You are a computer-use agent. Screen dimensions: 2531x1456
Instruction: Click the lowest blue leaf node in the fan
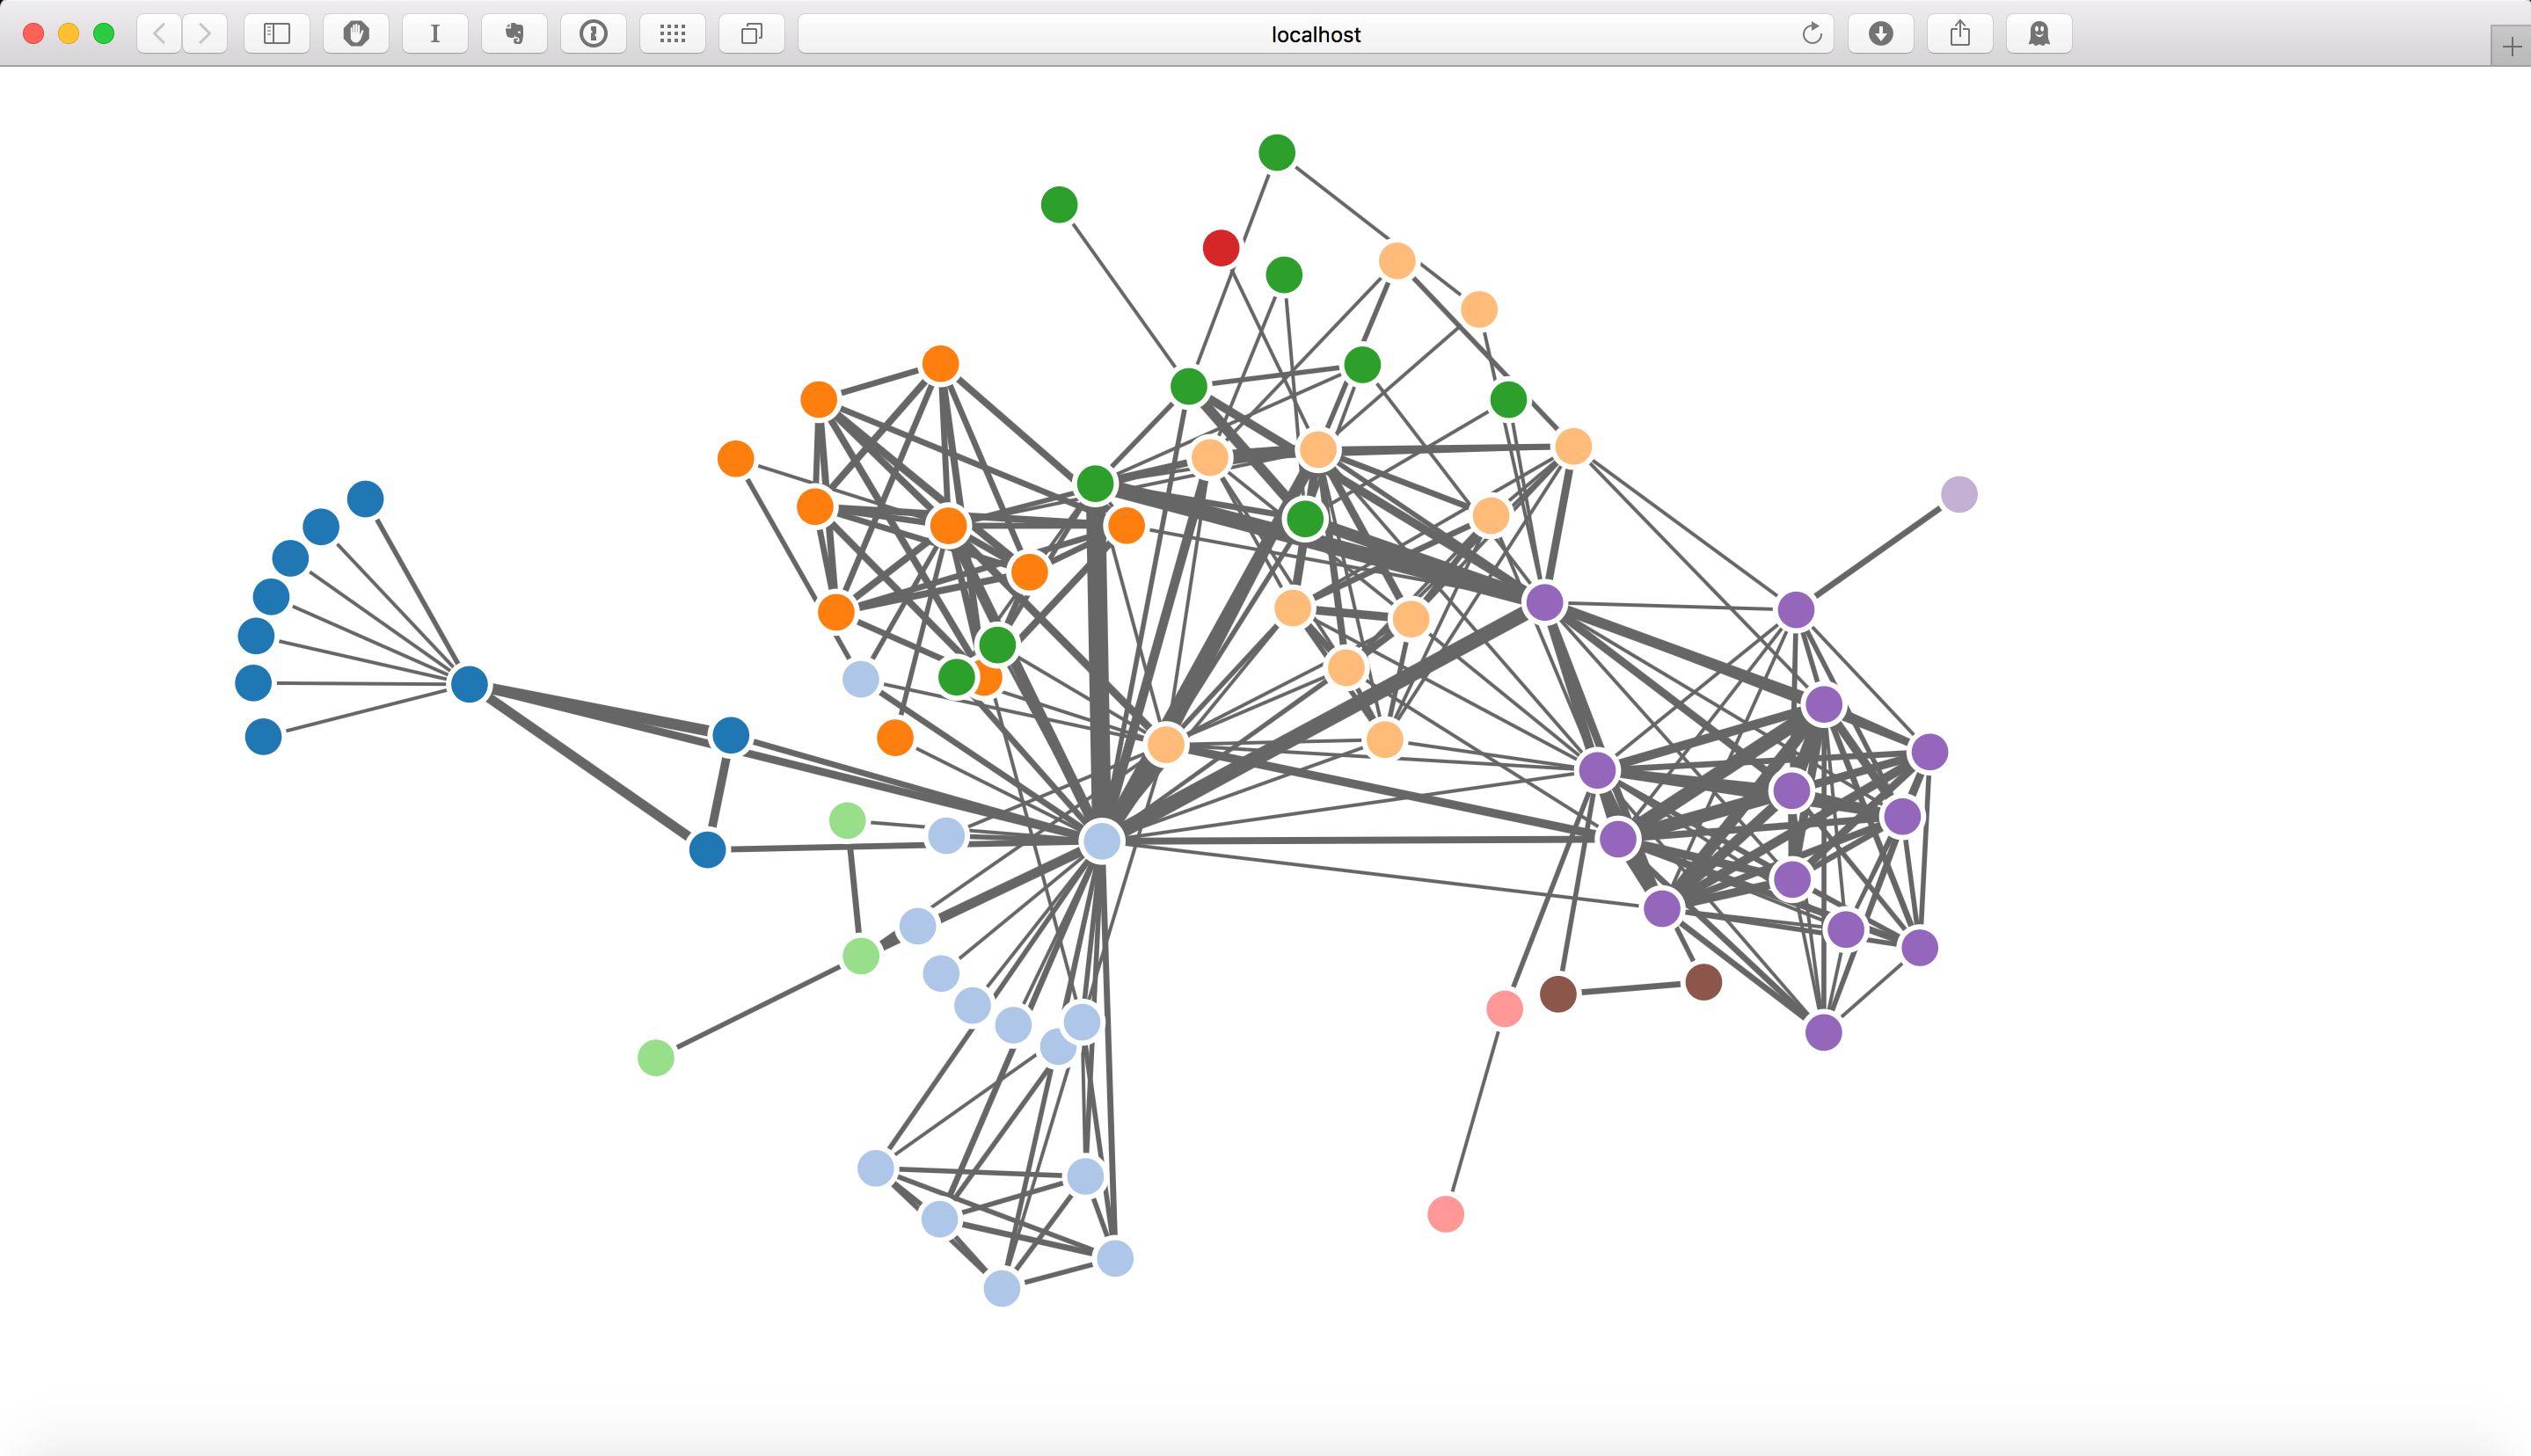pyautogui.click(x=263, y=736)
